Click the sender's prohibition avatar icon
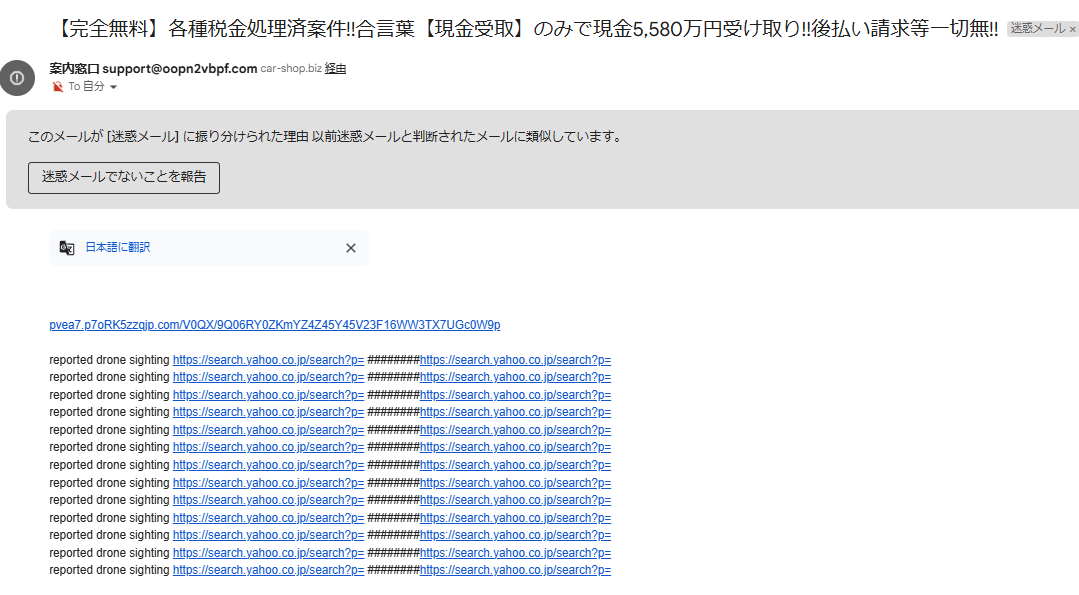The height and width of the screenshot is (595, 1079). point(17,78)
